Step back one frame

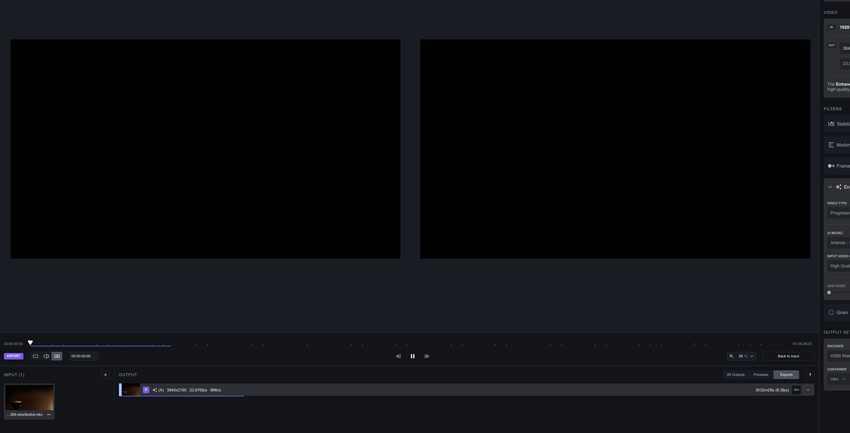click(398, 356)
